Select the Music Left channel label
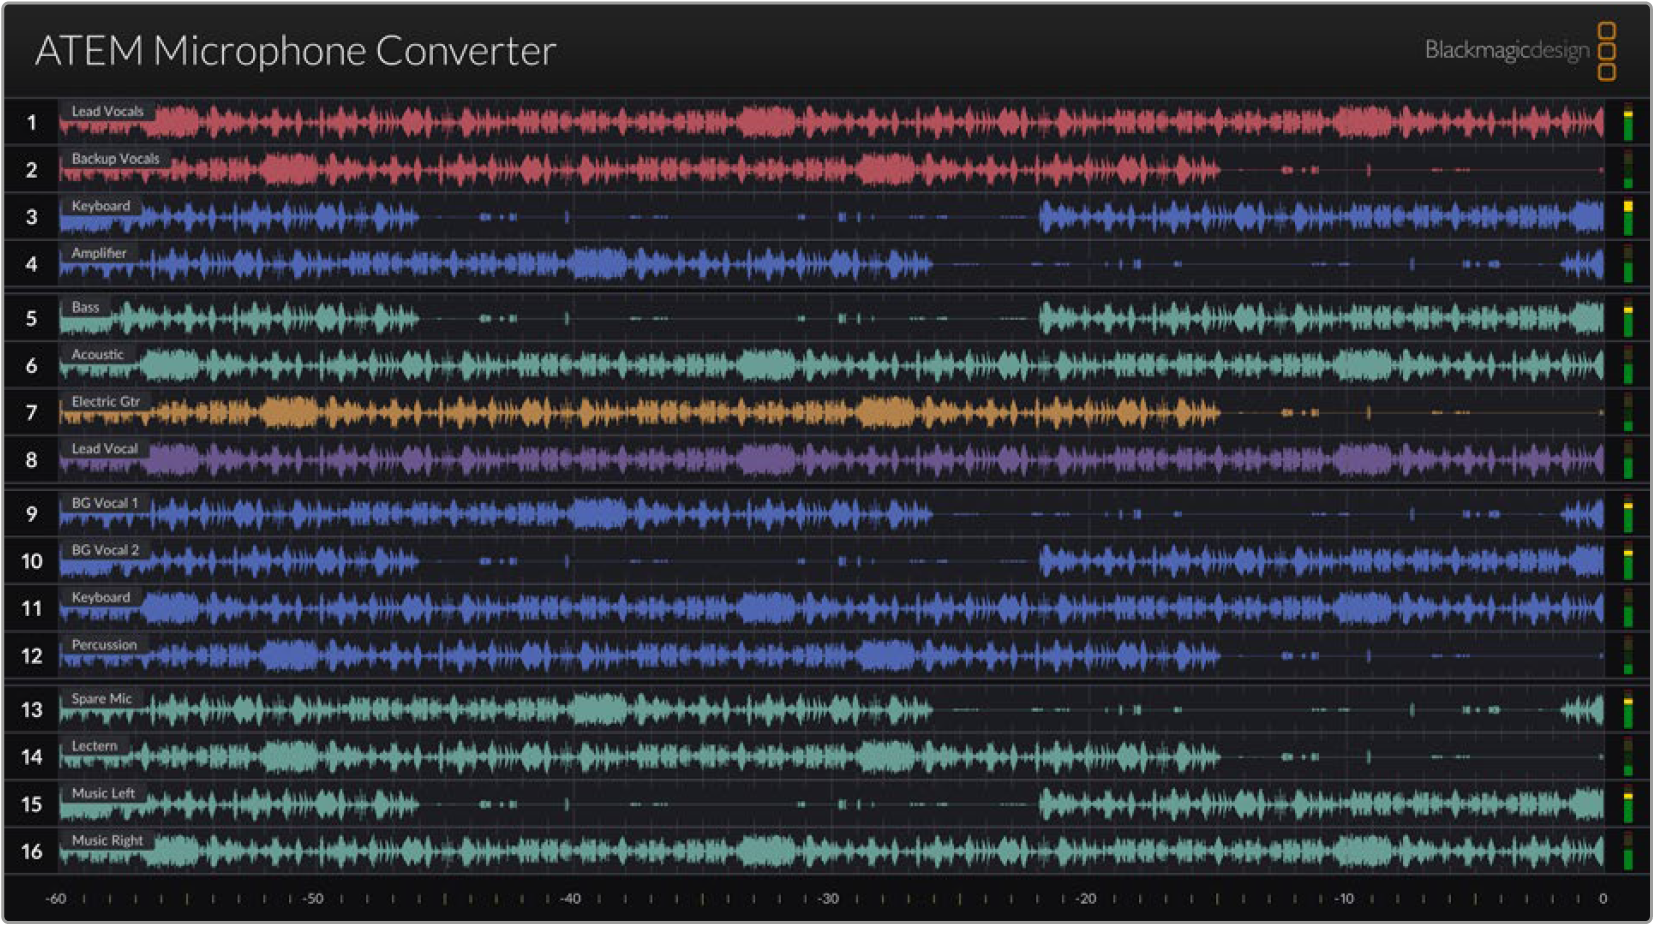Viewport: 1654px width, 925px height. tap(103, 792)
